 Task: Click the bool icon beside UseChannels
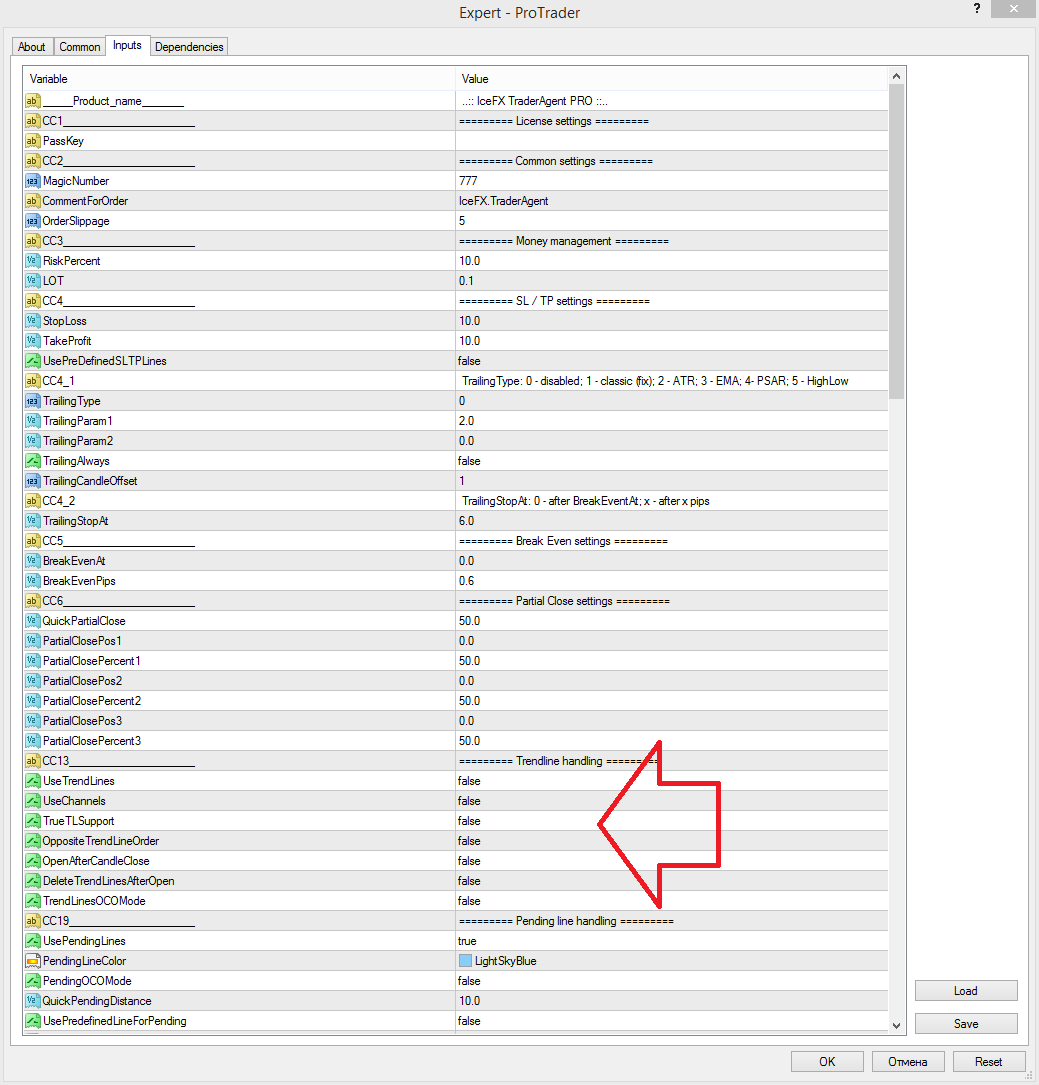pyautogui.click(x=33, y=801)
